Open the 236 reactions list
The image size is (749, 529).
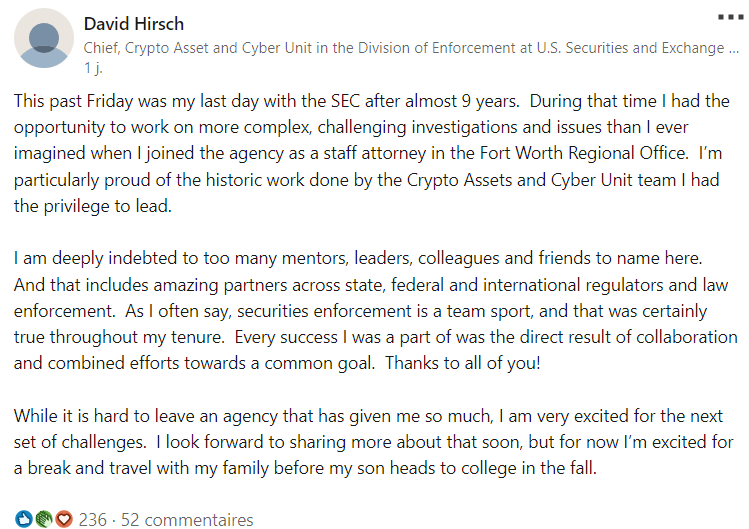[92, 520]
